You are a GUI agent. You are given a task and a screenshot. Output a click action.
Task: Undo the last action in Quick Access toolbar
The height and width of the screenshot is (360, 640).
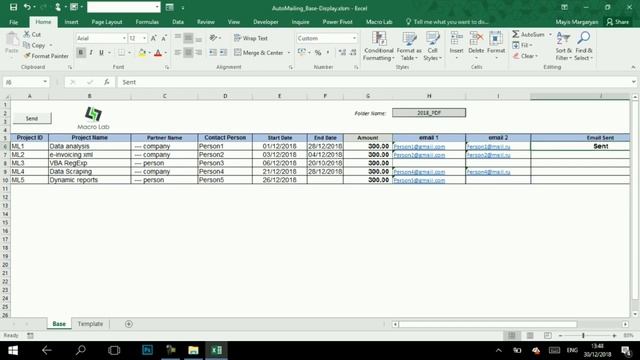(27, 7)
